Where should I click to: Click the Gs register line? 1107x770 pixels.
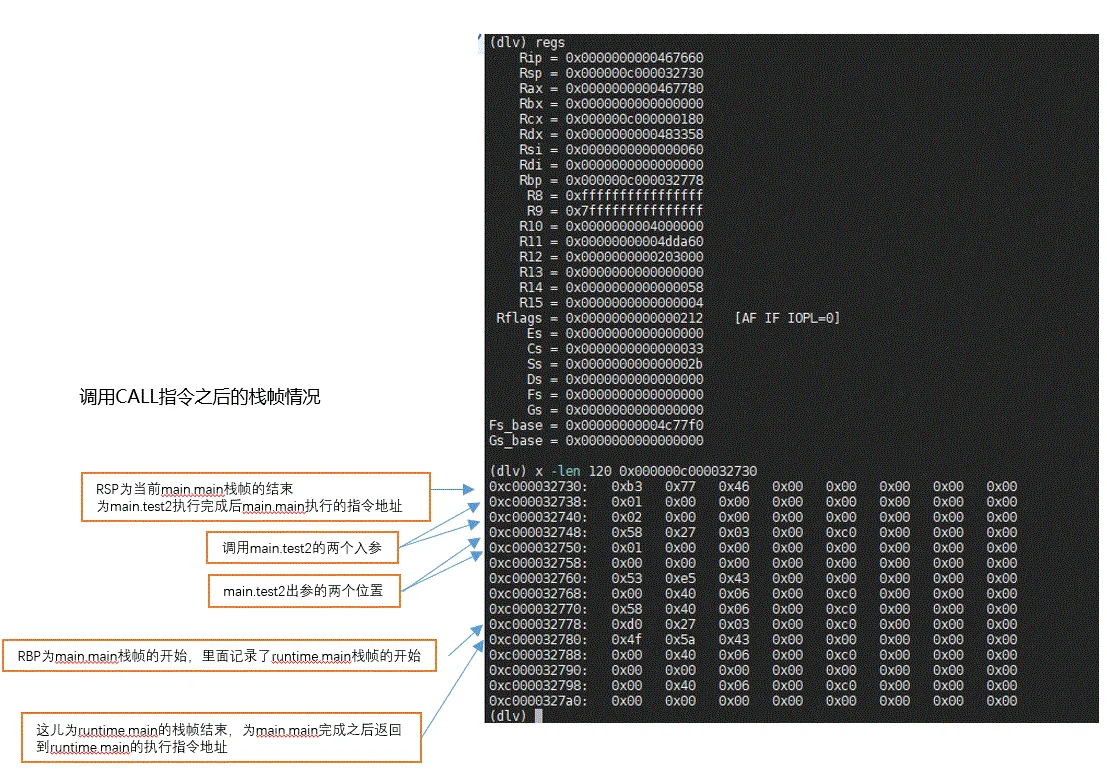point(615,410)
